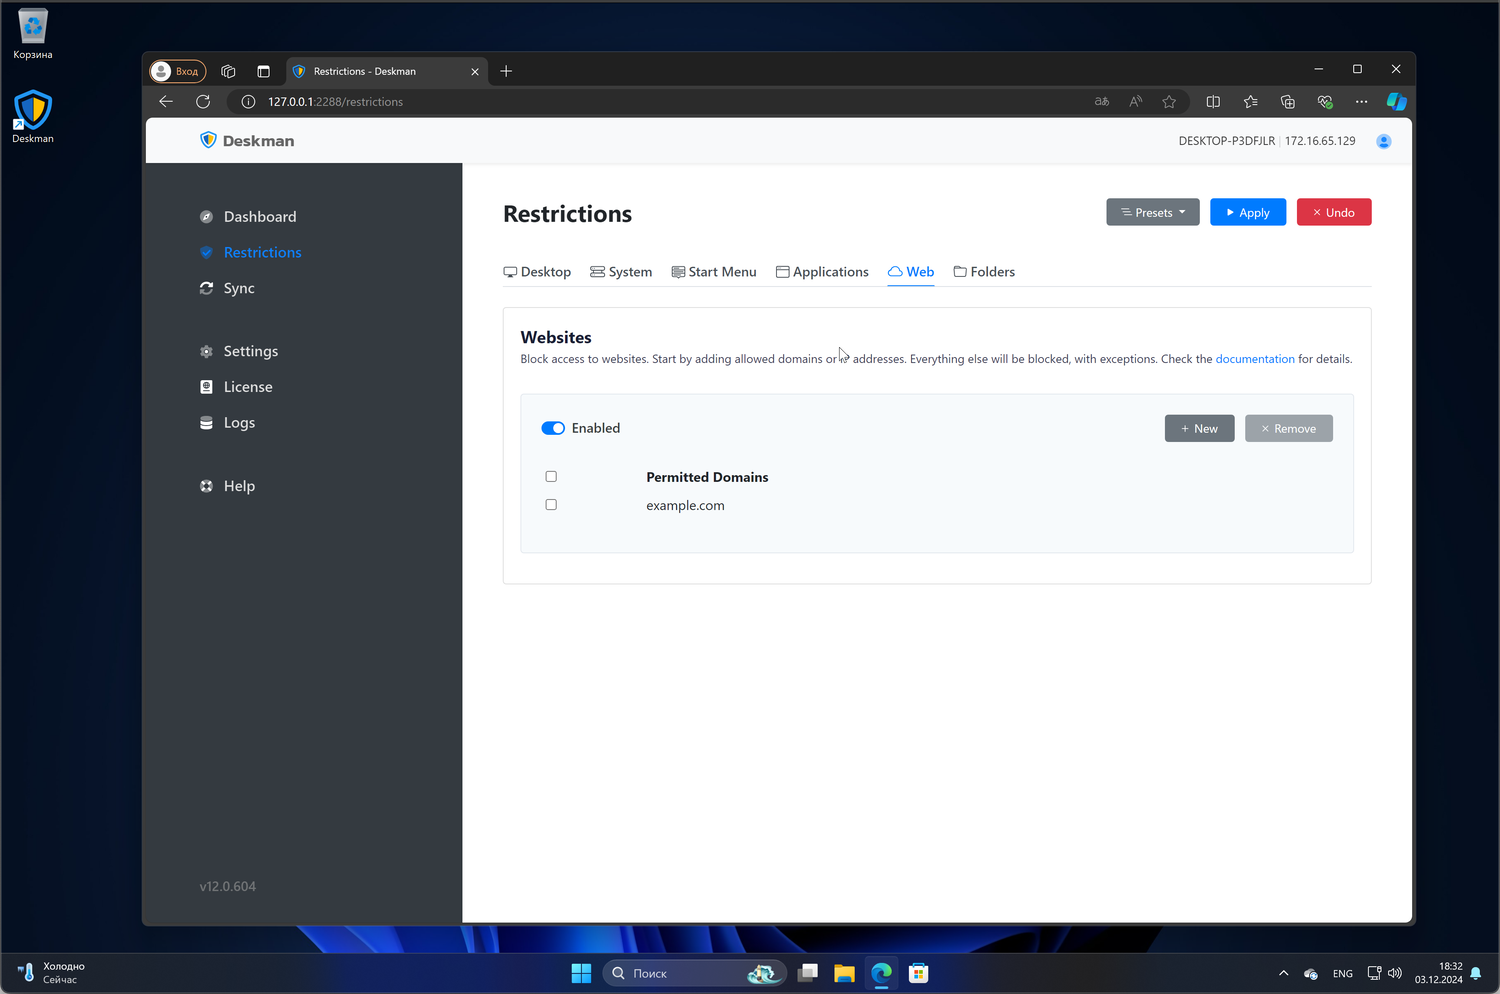Open the weather widget on taskbar

tap(52, 973)
